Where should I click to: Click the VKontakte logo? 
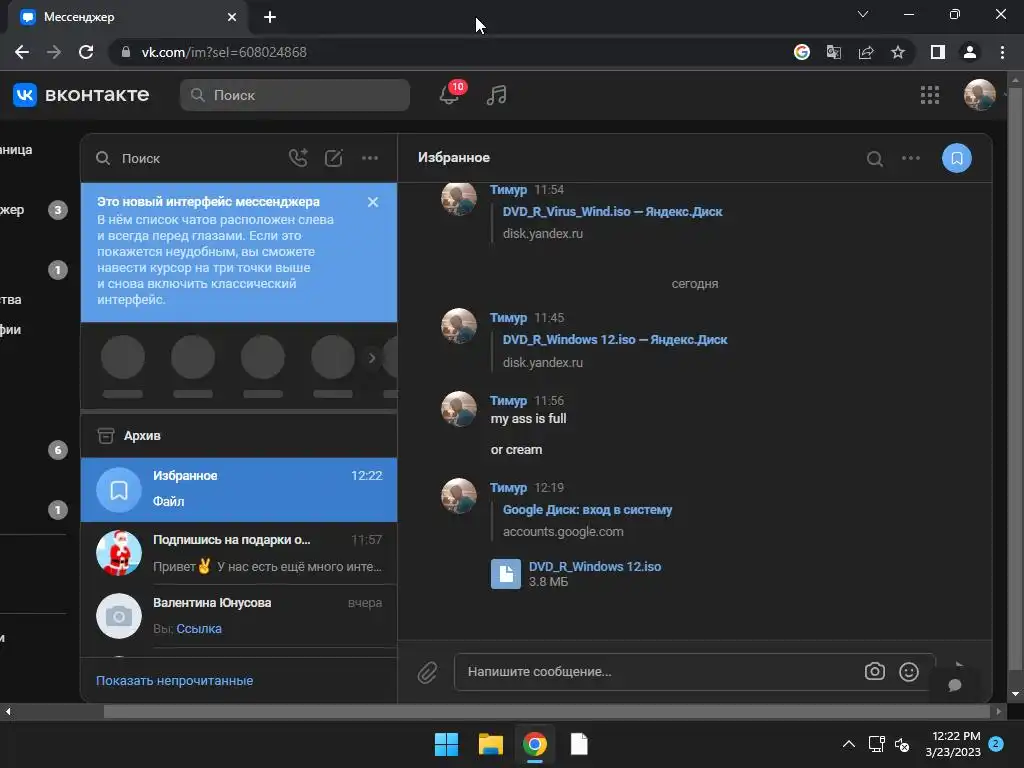pos(81,95)
